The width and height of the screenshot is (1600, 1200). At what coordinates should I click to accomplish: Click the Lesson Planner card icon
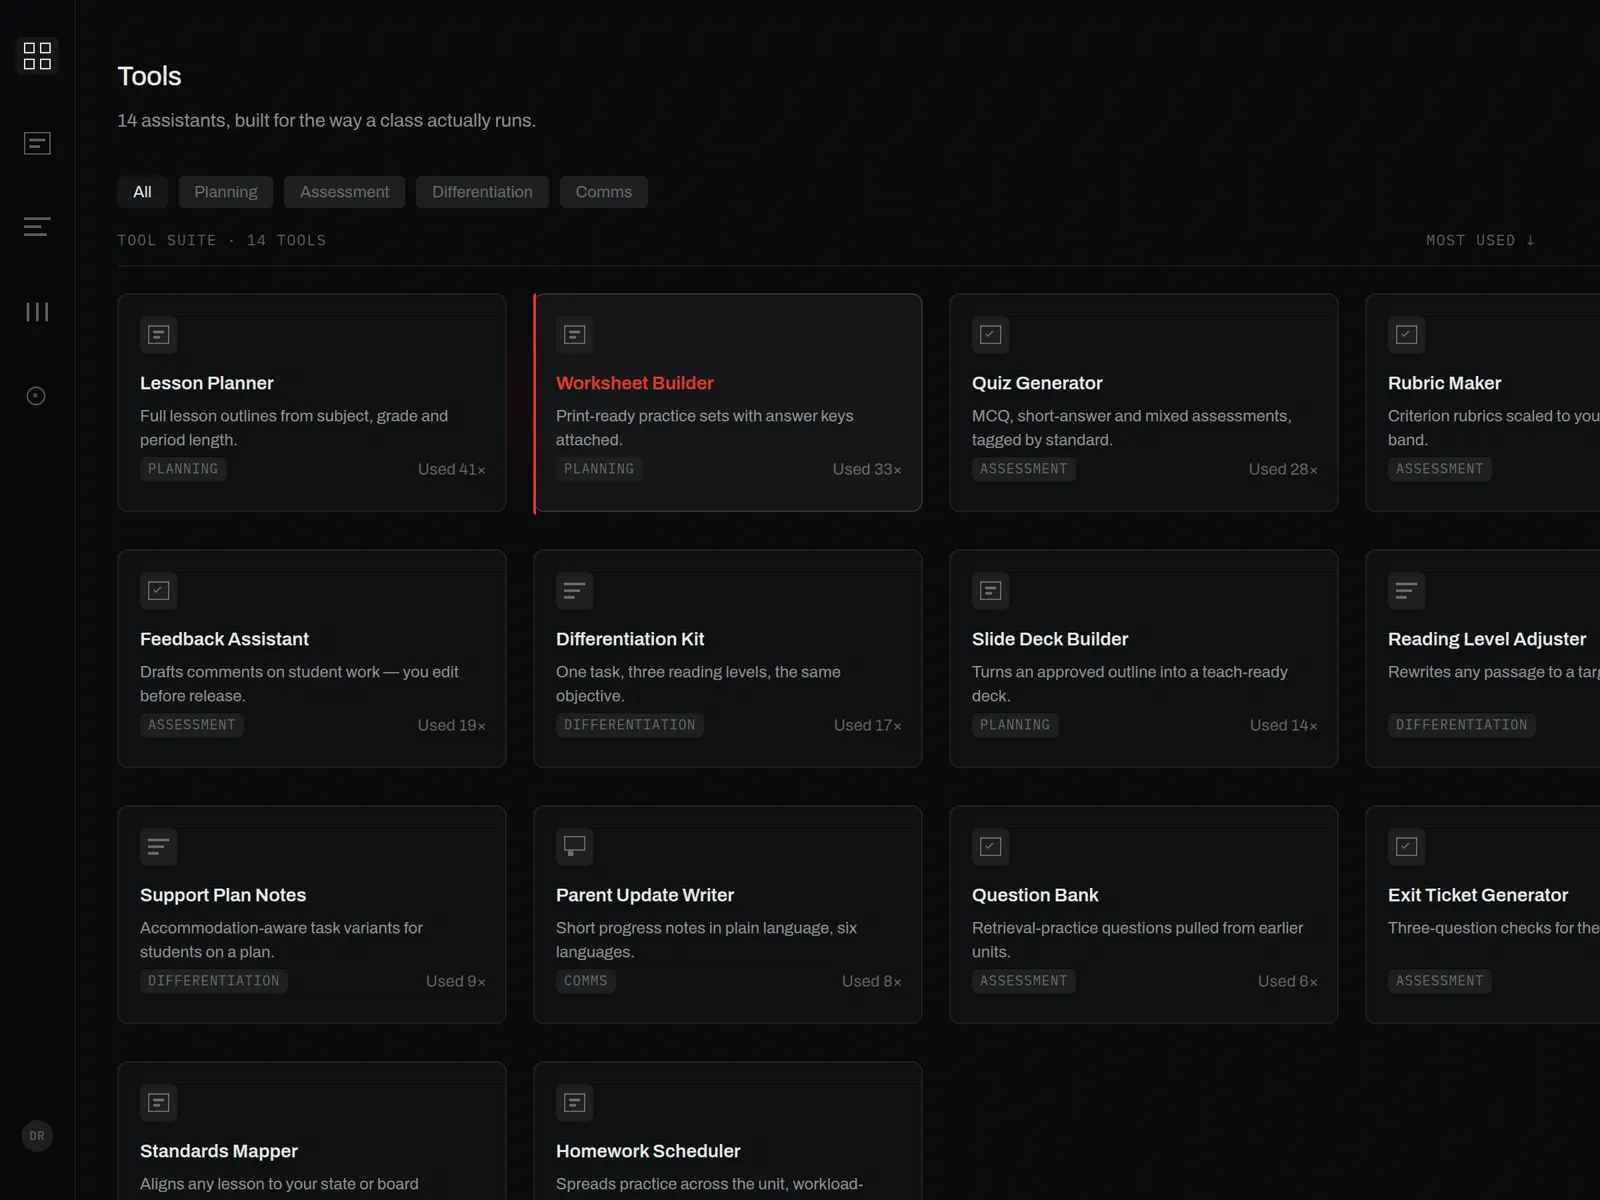(159, 335)
